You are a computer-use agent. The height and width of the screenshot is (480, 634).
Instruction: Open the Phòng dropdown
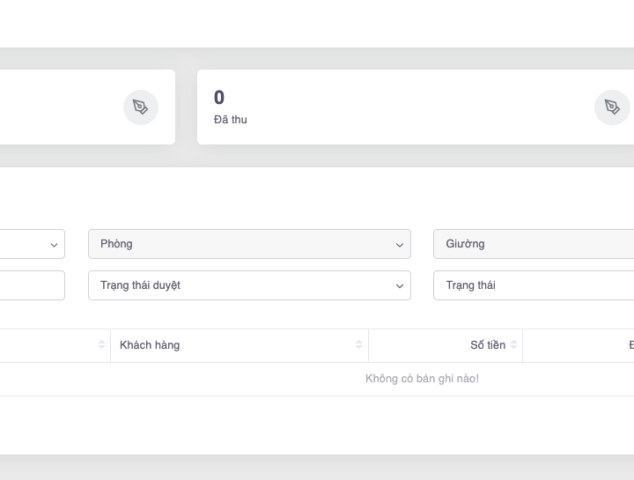[249, 245]
